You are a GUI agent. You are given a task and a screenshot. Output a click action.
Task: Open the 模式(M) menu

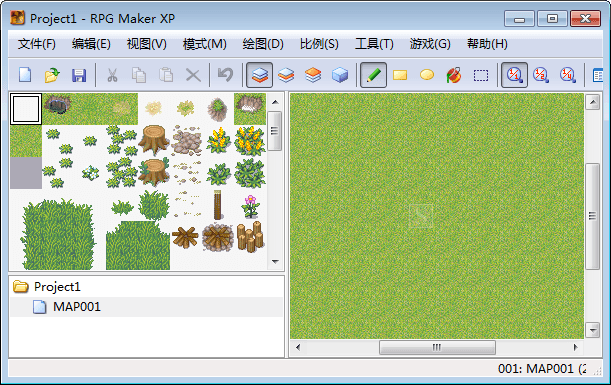[x=205, y=44]
